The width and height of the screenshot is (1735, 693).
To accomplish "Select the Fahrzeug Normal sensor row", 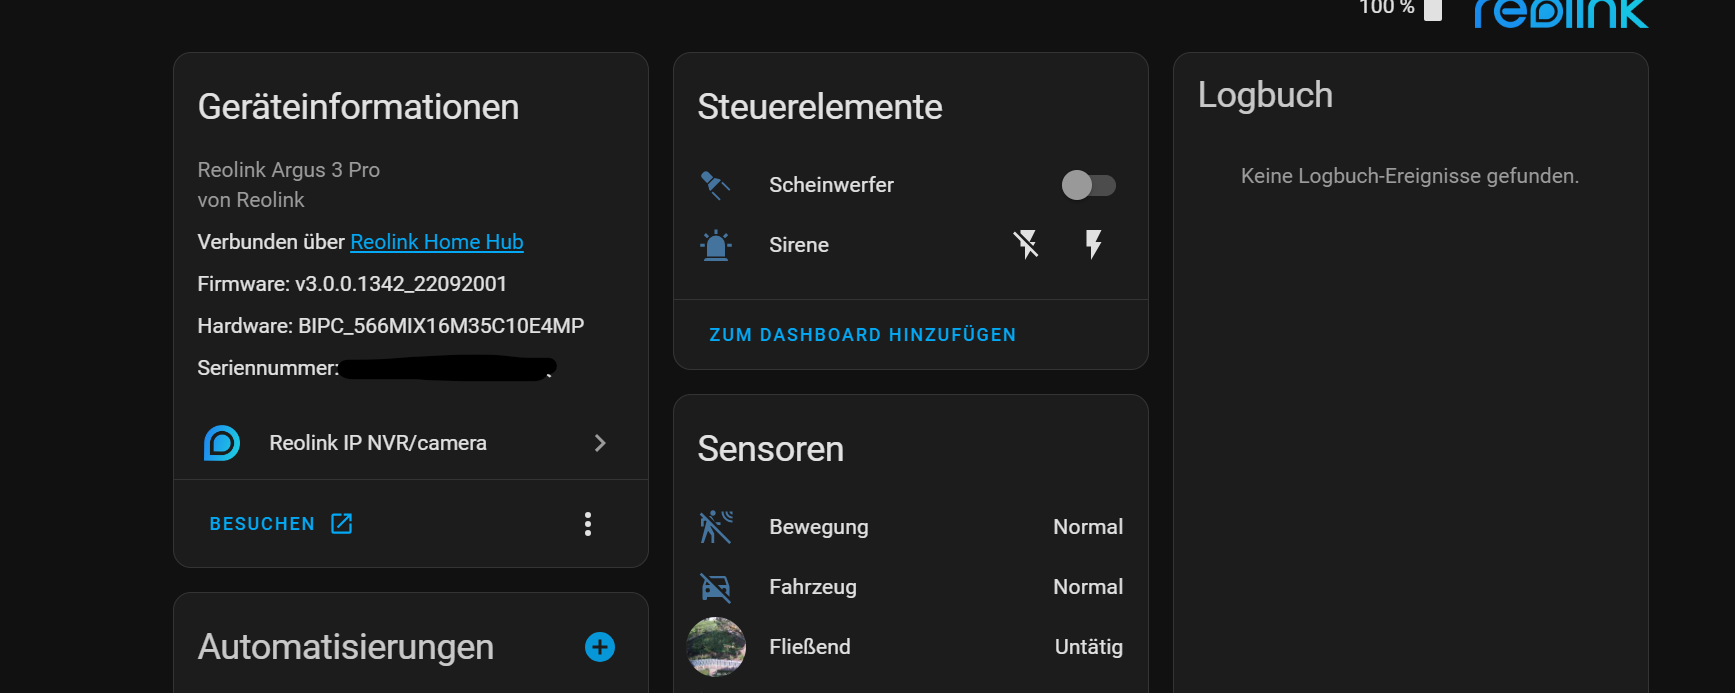I will tap(911, 587).
